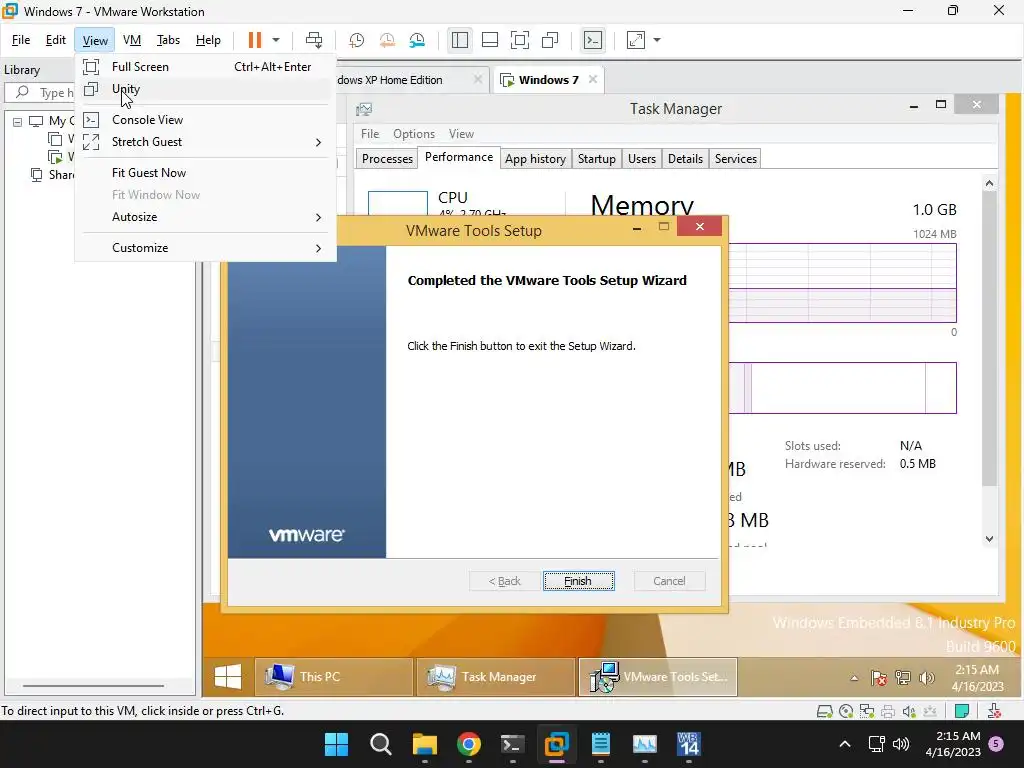Click Finish in VMware Tools Setup
The height and width of the screenshot is (768, 1024).
point(579,581)
